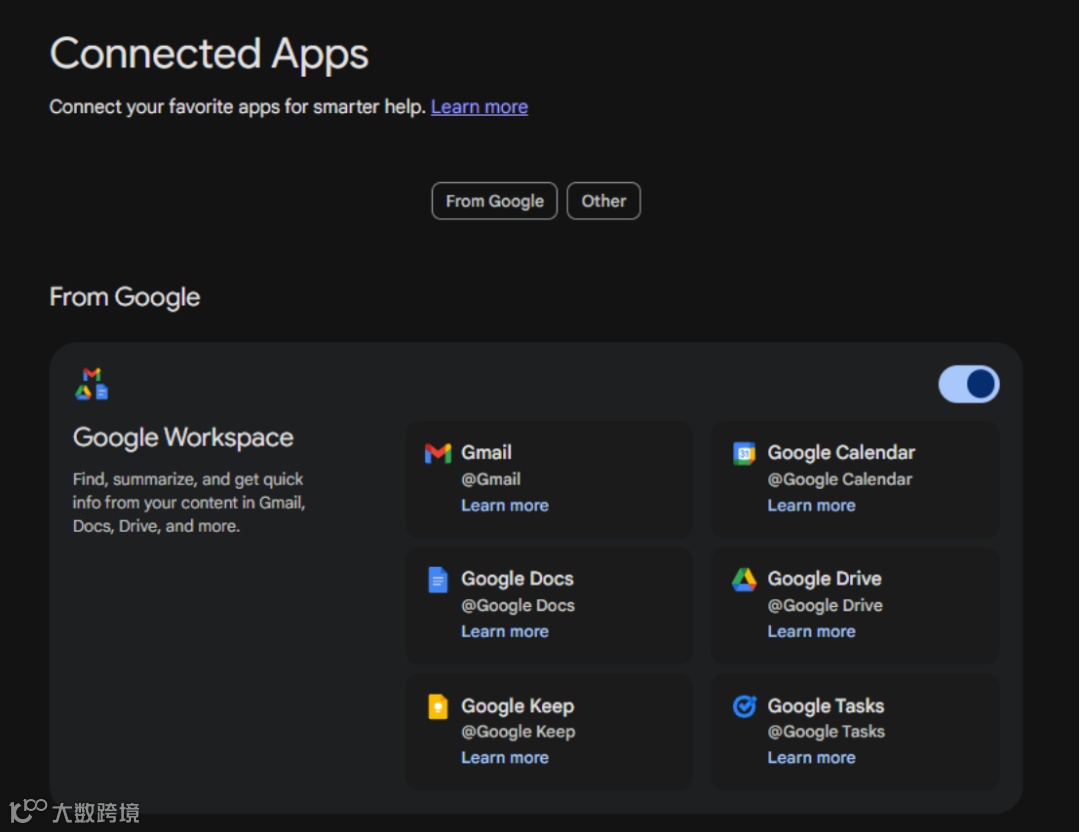Click the Google Keep lightbulb icon
The image size is (1080, 832).
(x=438, y=707)
